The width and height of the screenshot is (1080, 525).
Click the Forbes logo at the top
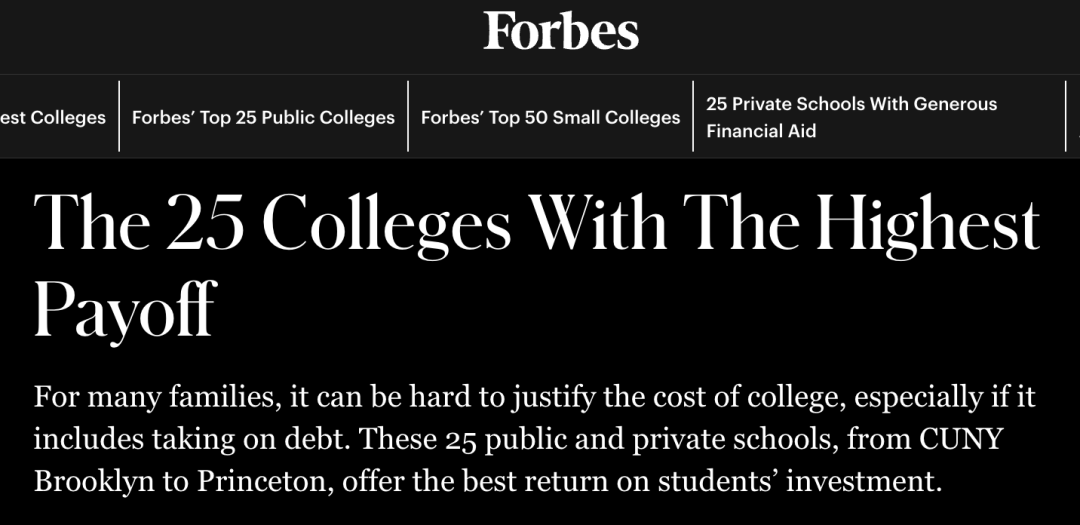pos(561,31)
